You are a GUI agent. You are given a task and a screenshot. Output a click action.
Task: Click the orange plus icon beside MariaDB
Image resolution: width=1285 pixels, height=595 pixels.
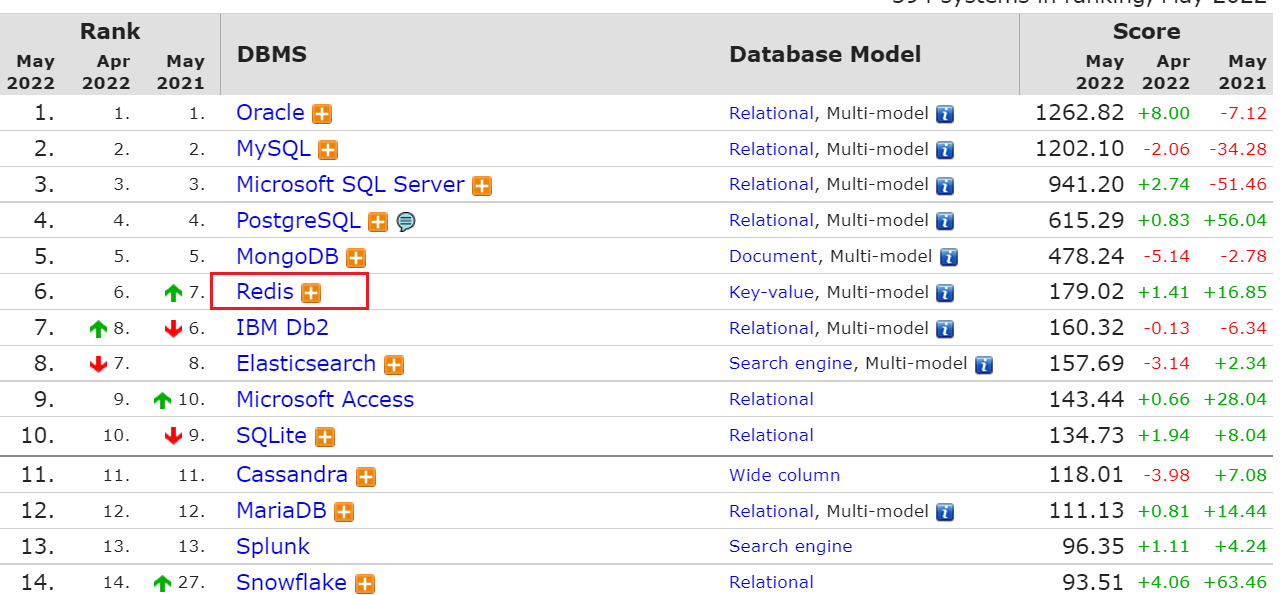pyautogui.click(x=344, y=512)
